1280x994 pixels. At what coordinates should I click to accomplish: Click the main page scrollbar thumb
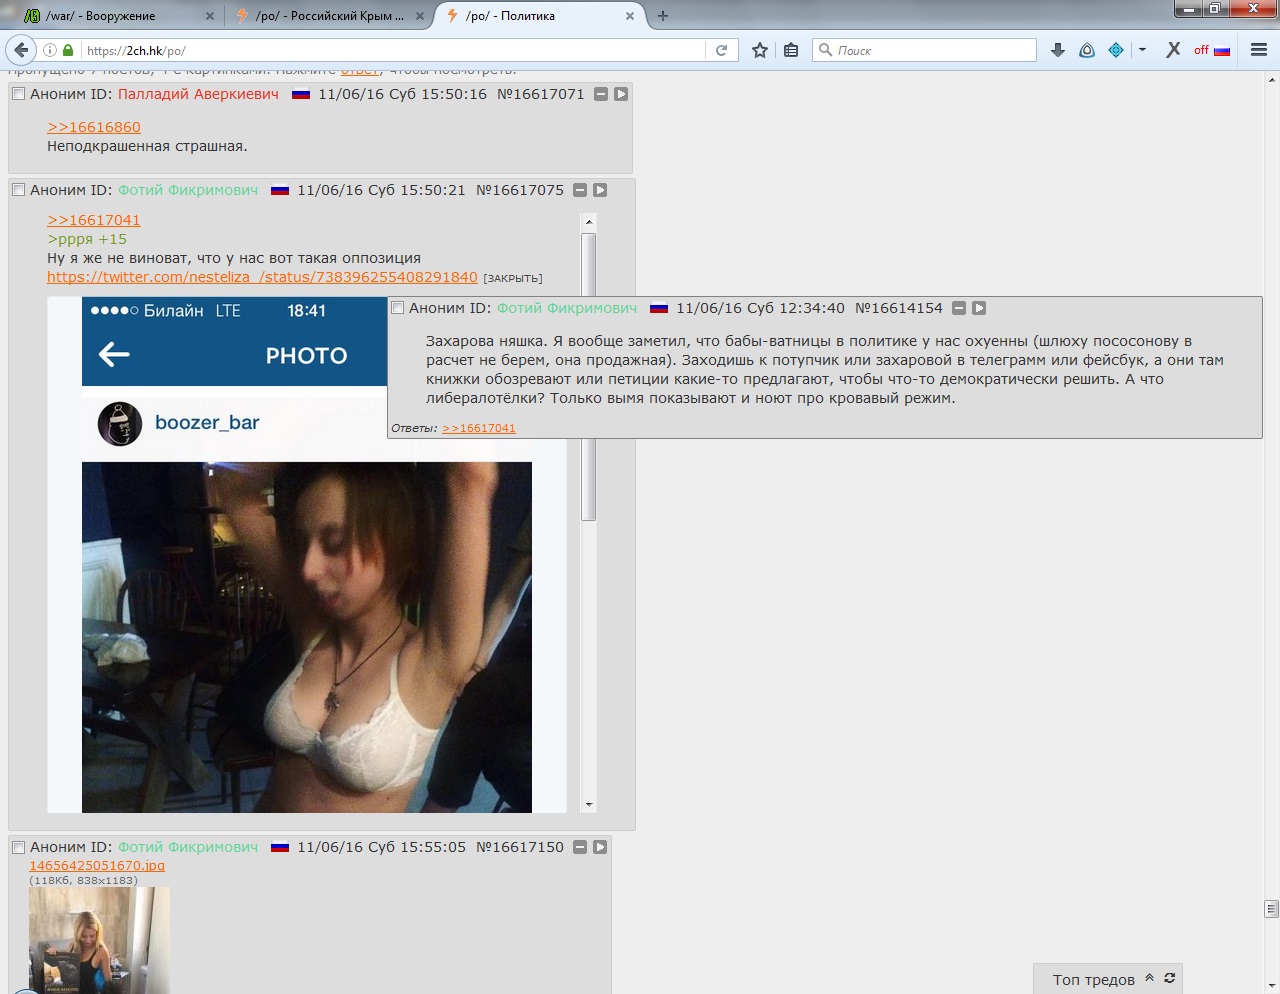tap(1272, 909)
